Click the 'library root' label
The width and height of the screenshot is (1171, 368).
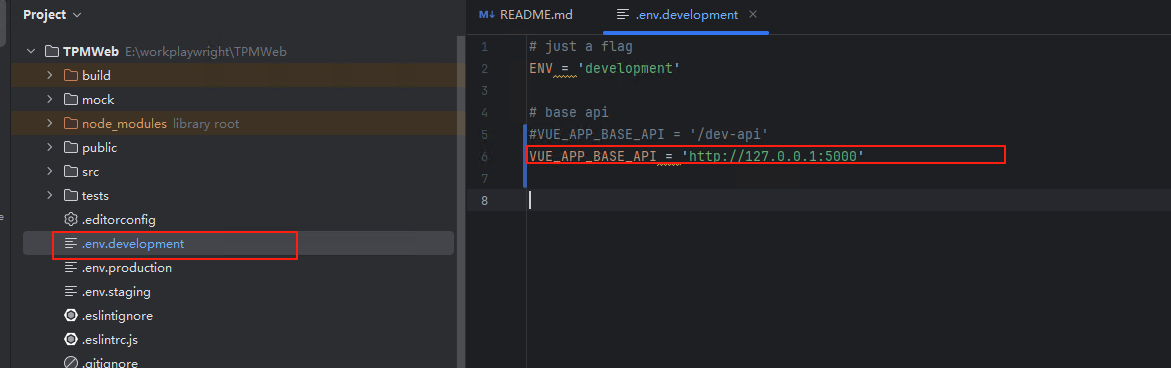206,123
